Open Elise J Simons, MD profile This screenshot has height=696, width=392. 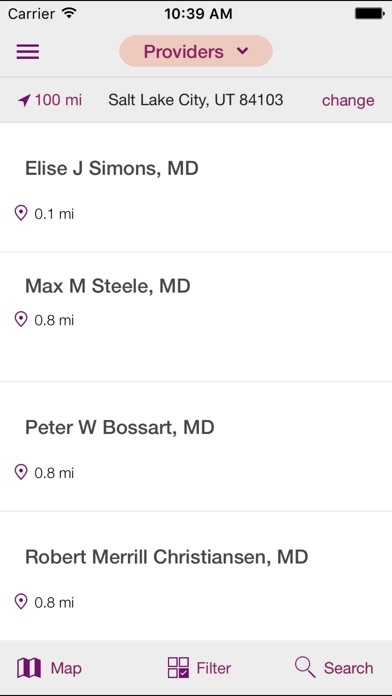point(196,187)
